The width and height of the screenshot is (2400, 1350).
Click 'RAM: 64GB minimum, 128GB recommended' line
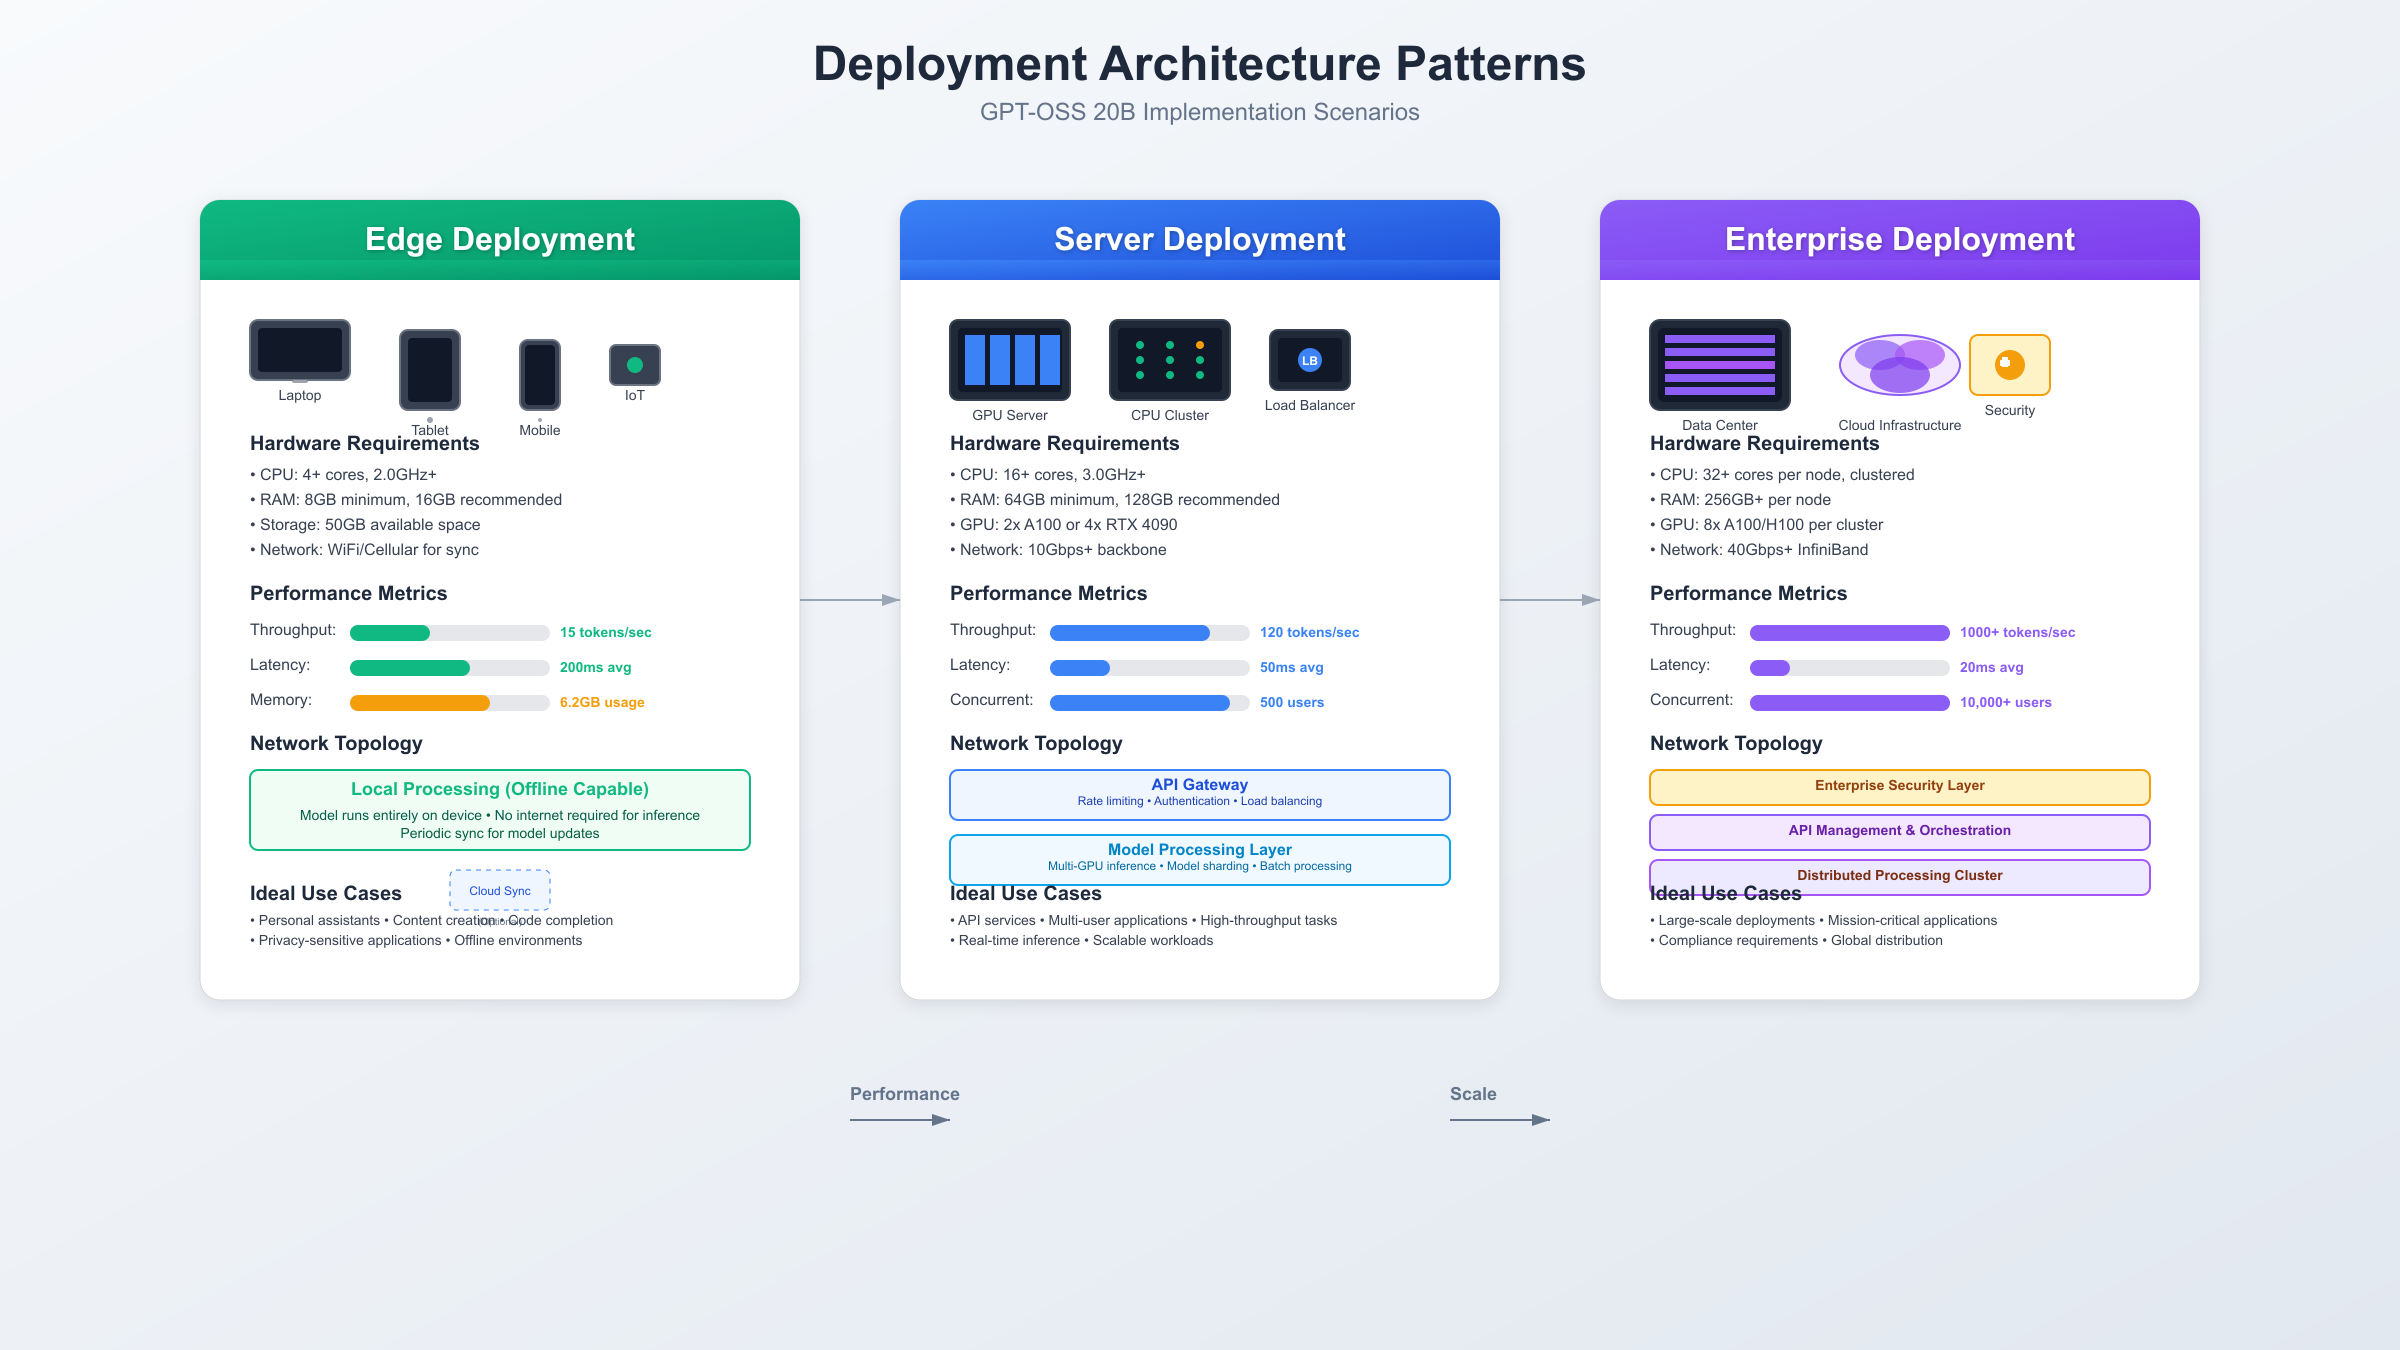1115,500
